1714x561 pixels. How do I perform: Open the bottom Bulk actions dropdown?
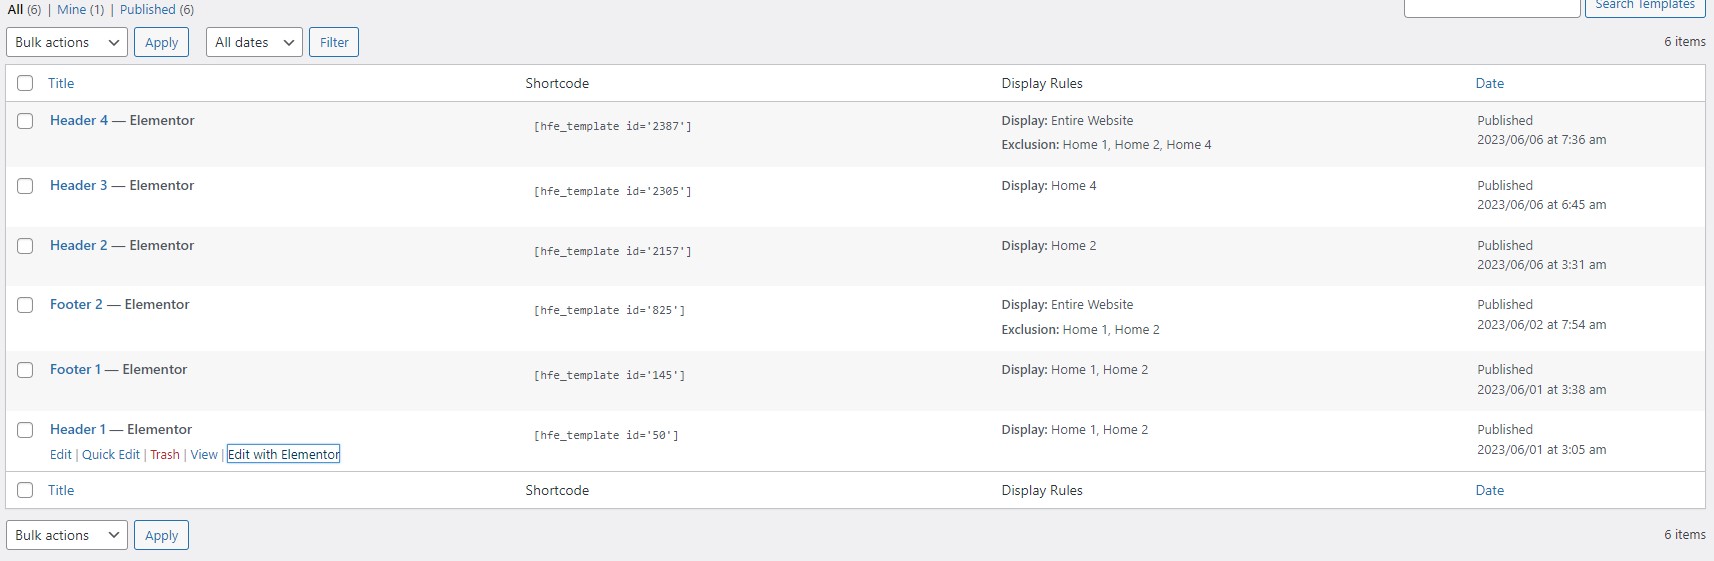pos(67,535)
